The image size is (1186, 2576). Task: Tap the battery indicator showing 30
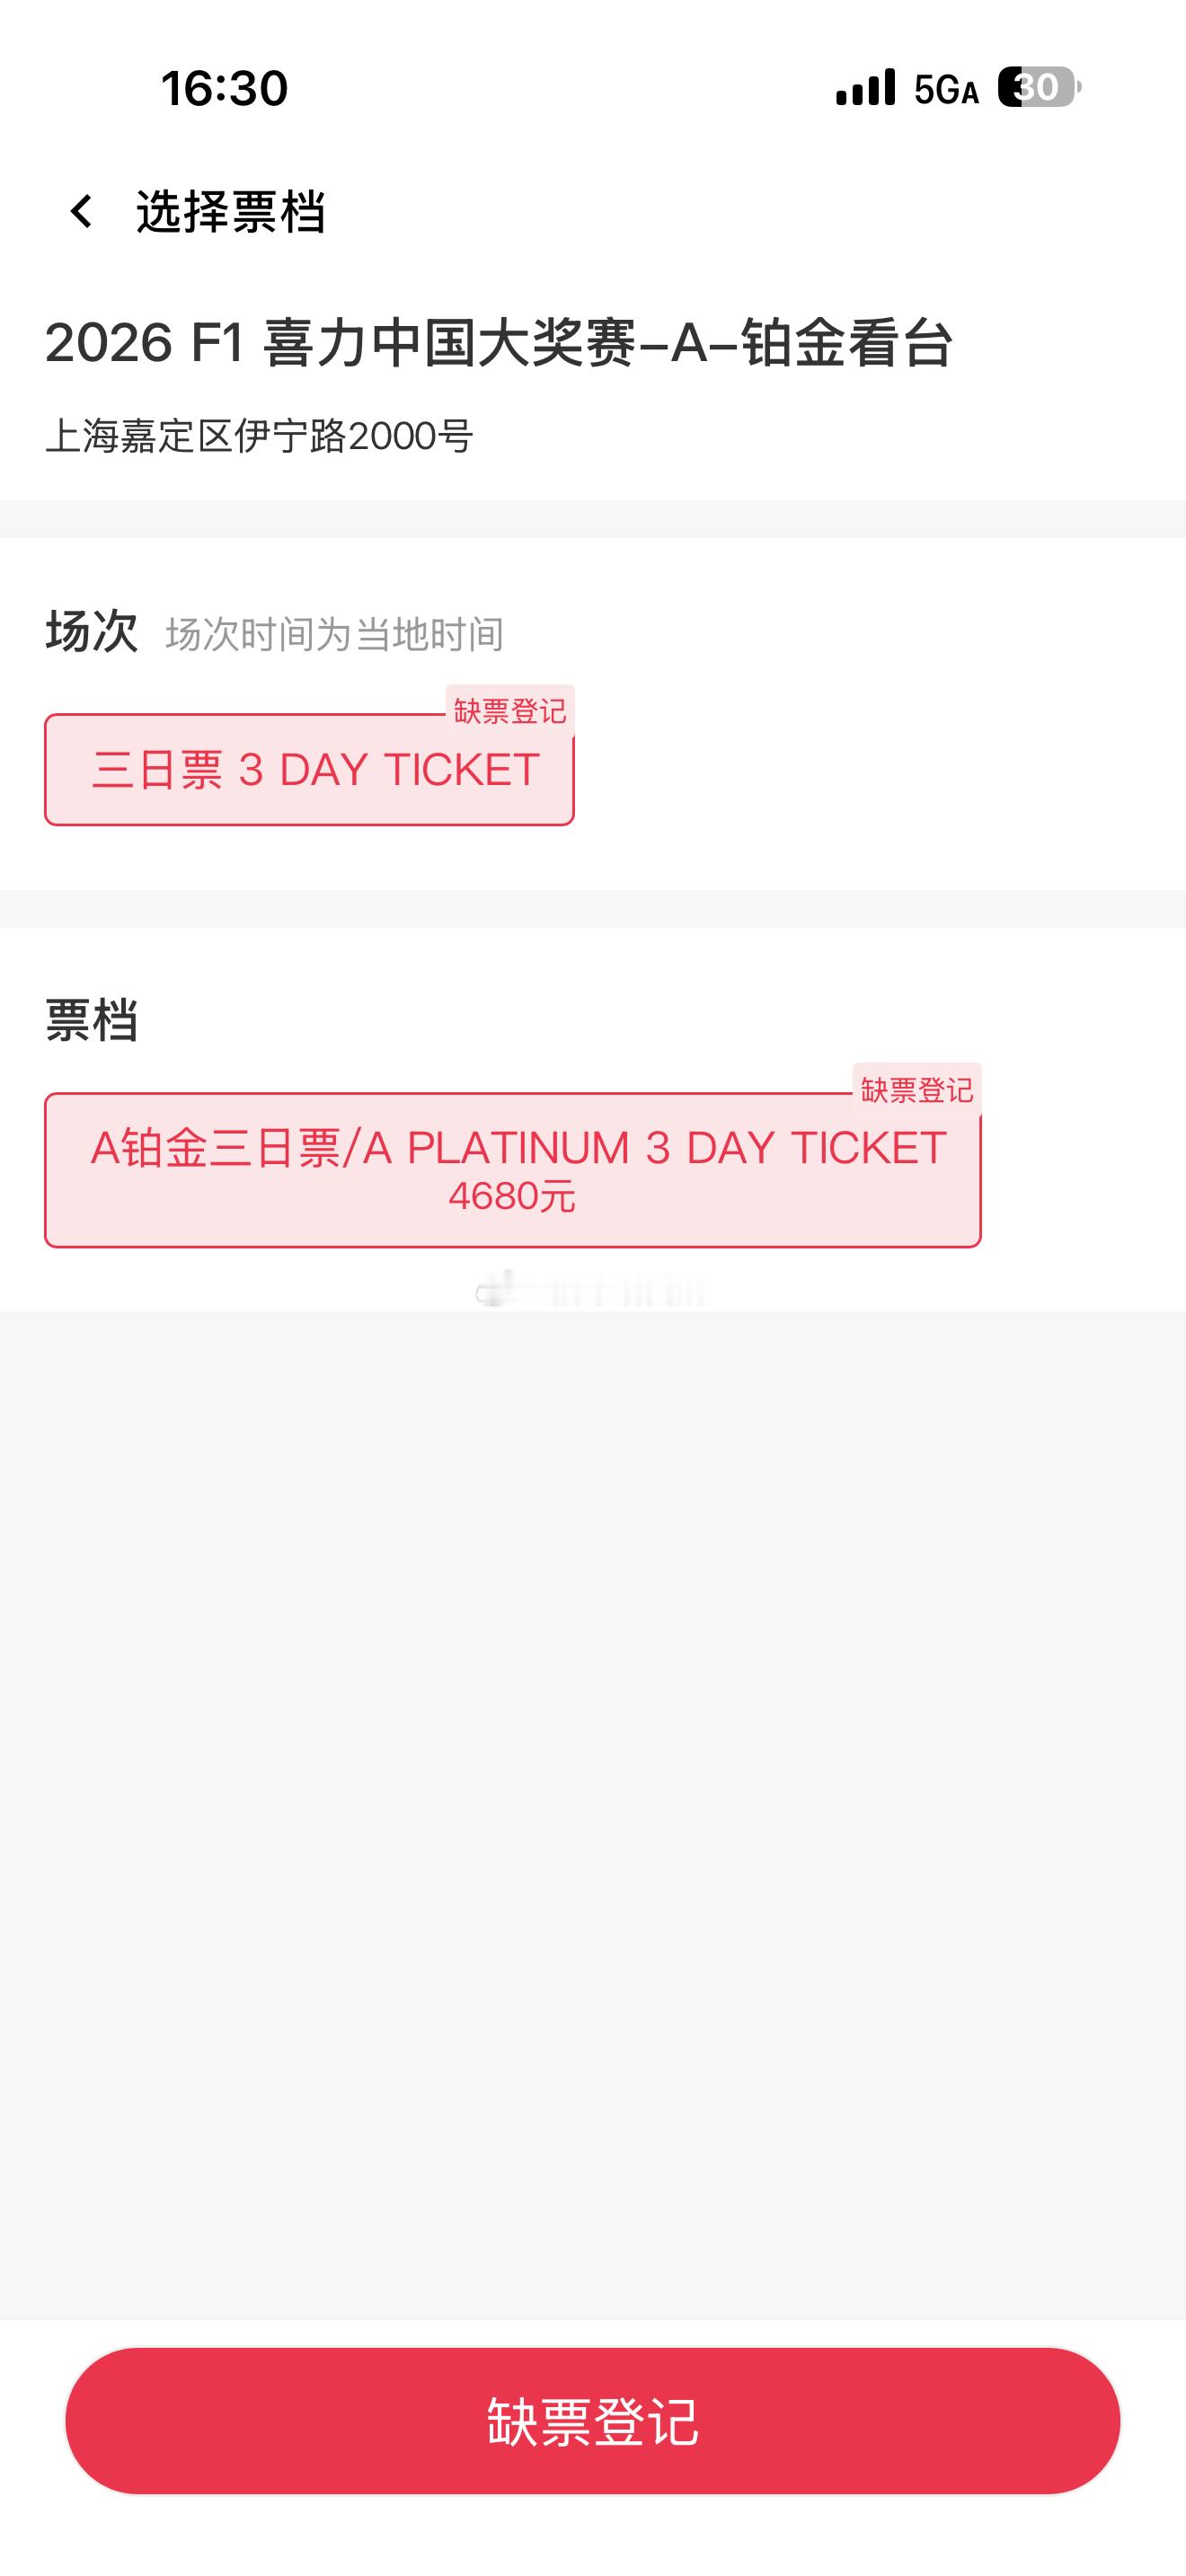point(1039,88)
